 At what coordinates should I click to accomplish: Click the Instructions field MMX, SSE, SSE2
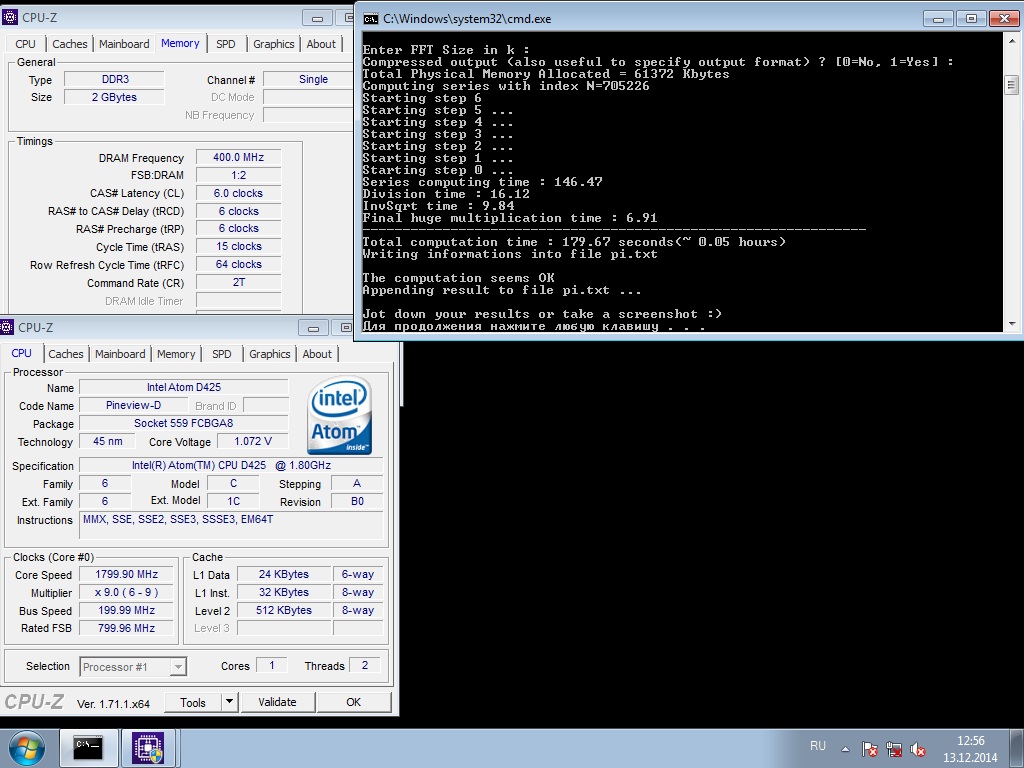click(231, 525)
